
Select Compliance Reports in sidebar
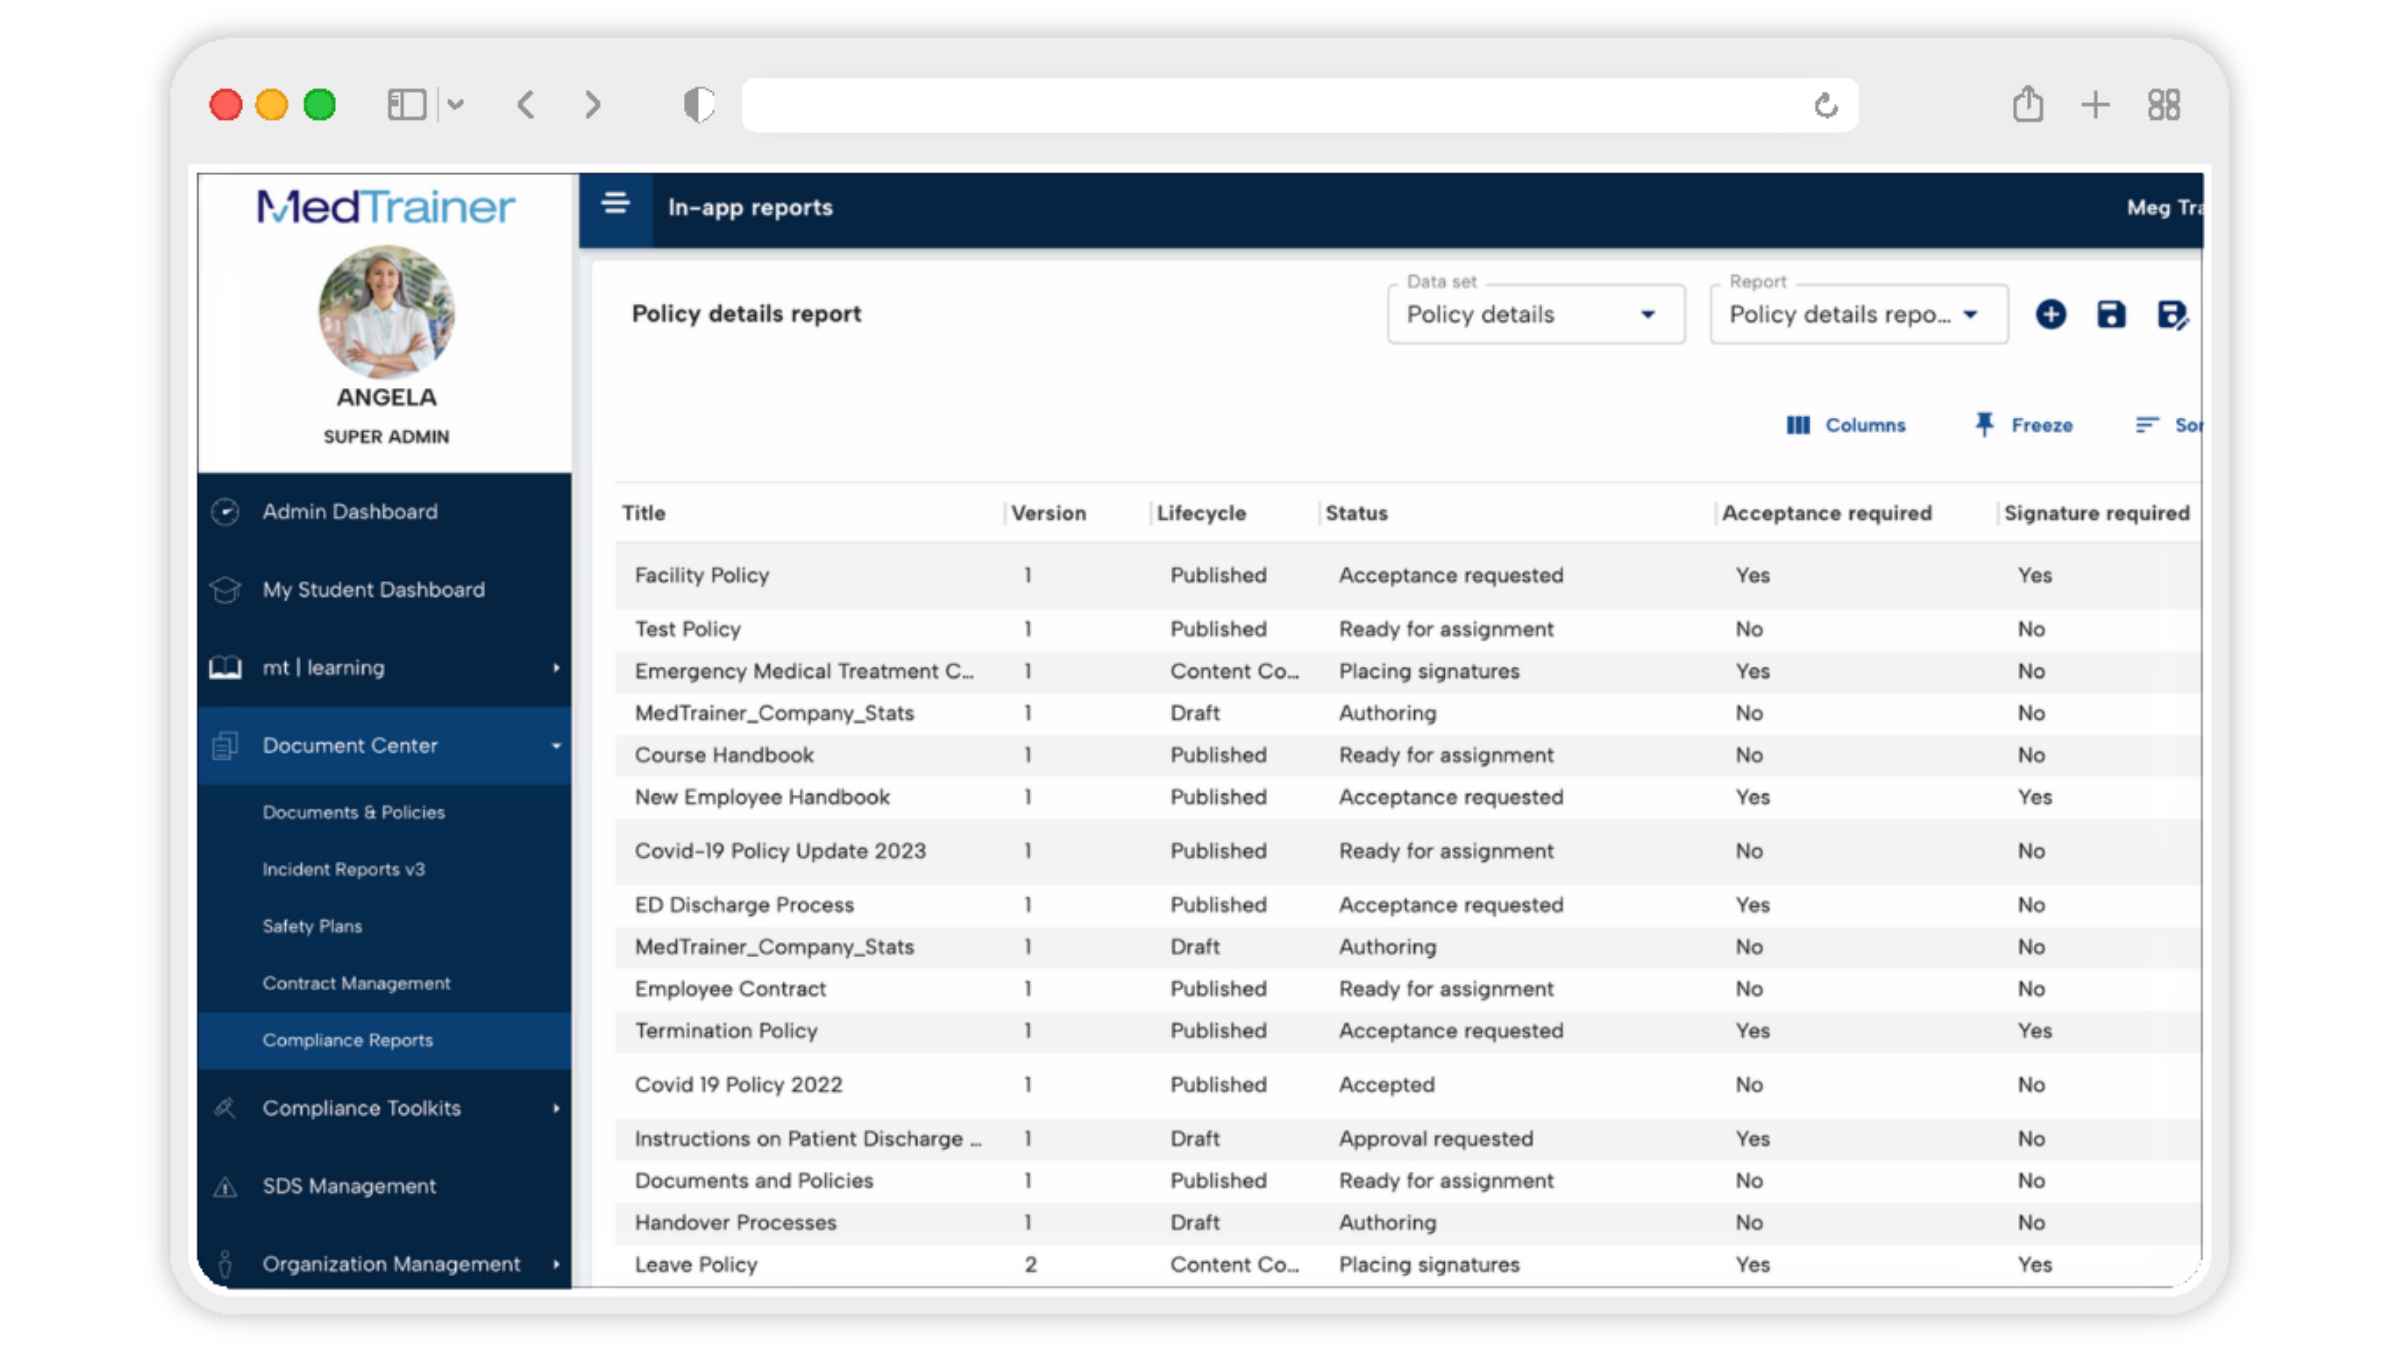[x=347, y=1040]
